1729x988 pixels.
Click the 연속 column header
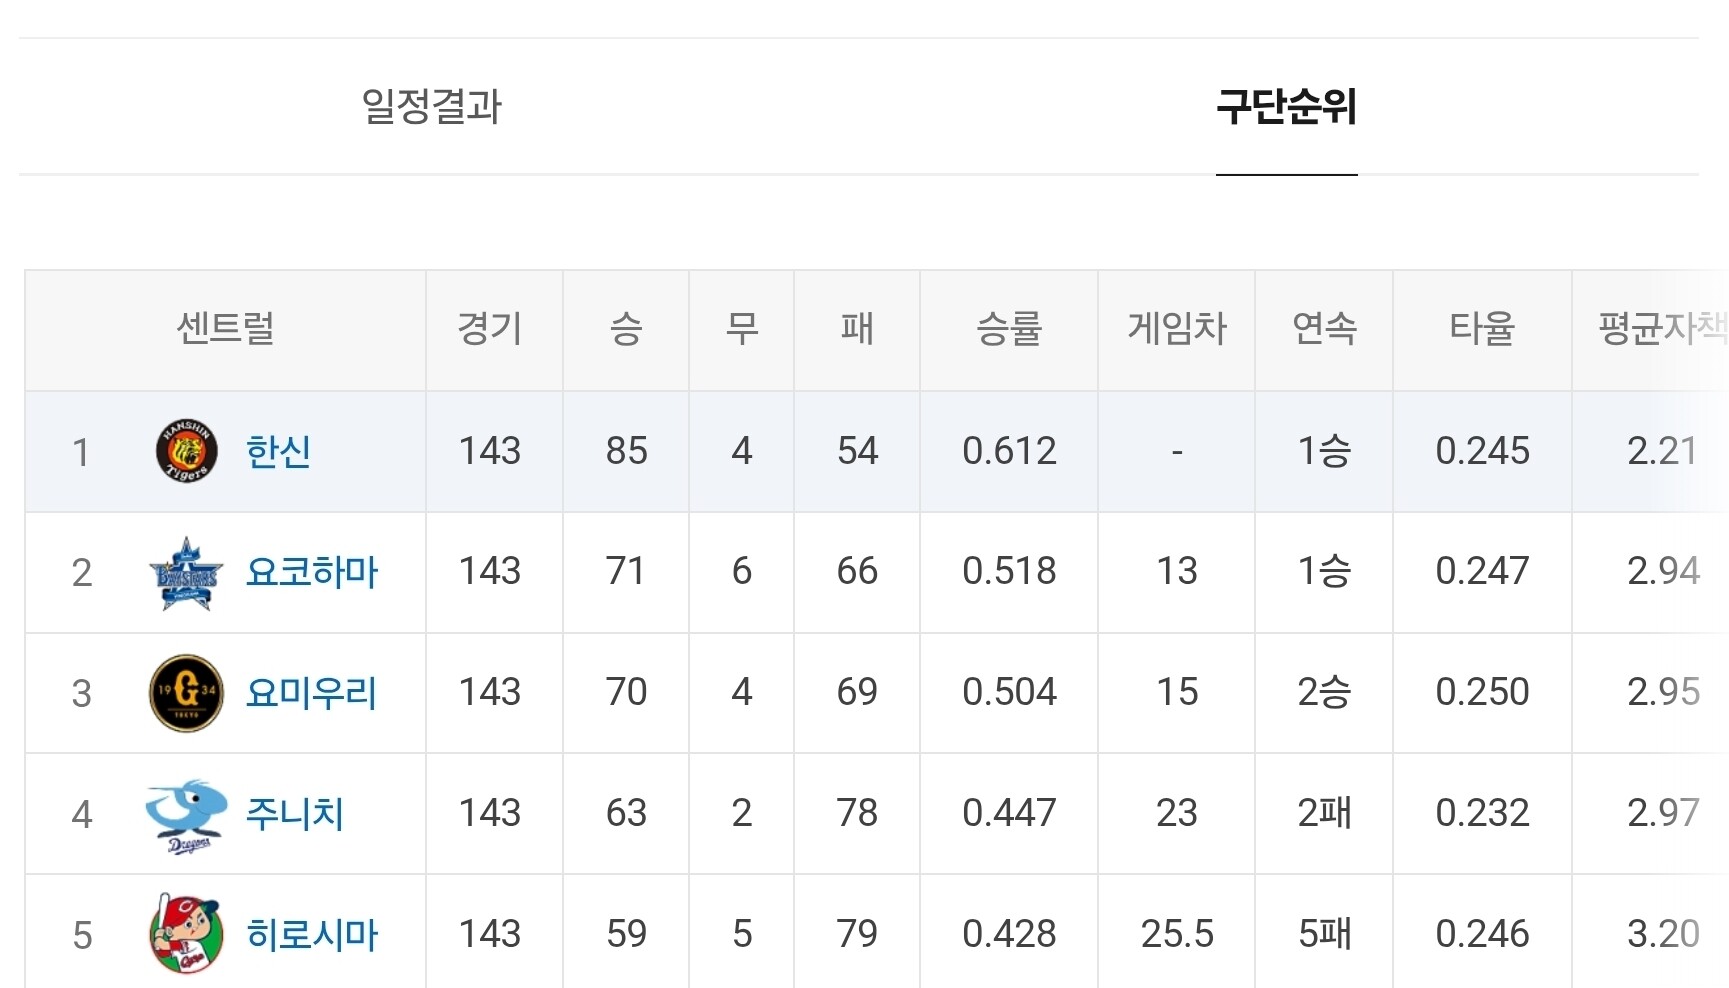coord(1324,329)
